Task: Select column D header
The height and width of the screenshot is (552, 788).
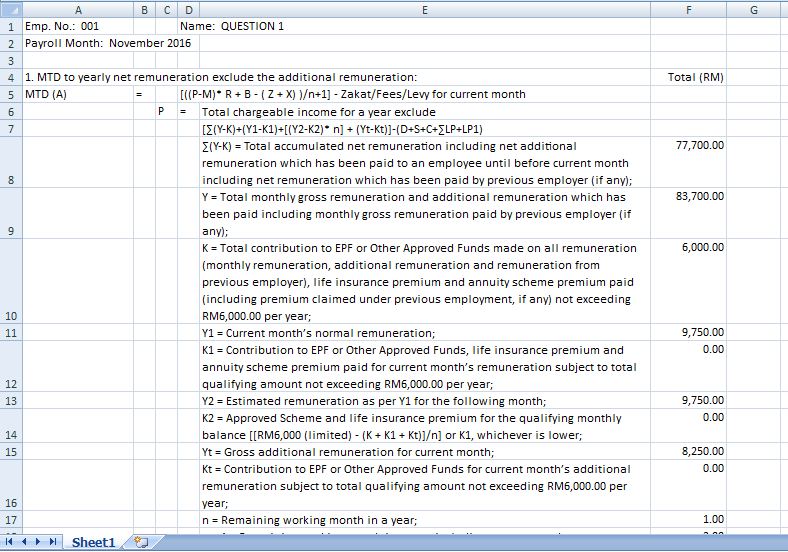Action: coord(188,10)
